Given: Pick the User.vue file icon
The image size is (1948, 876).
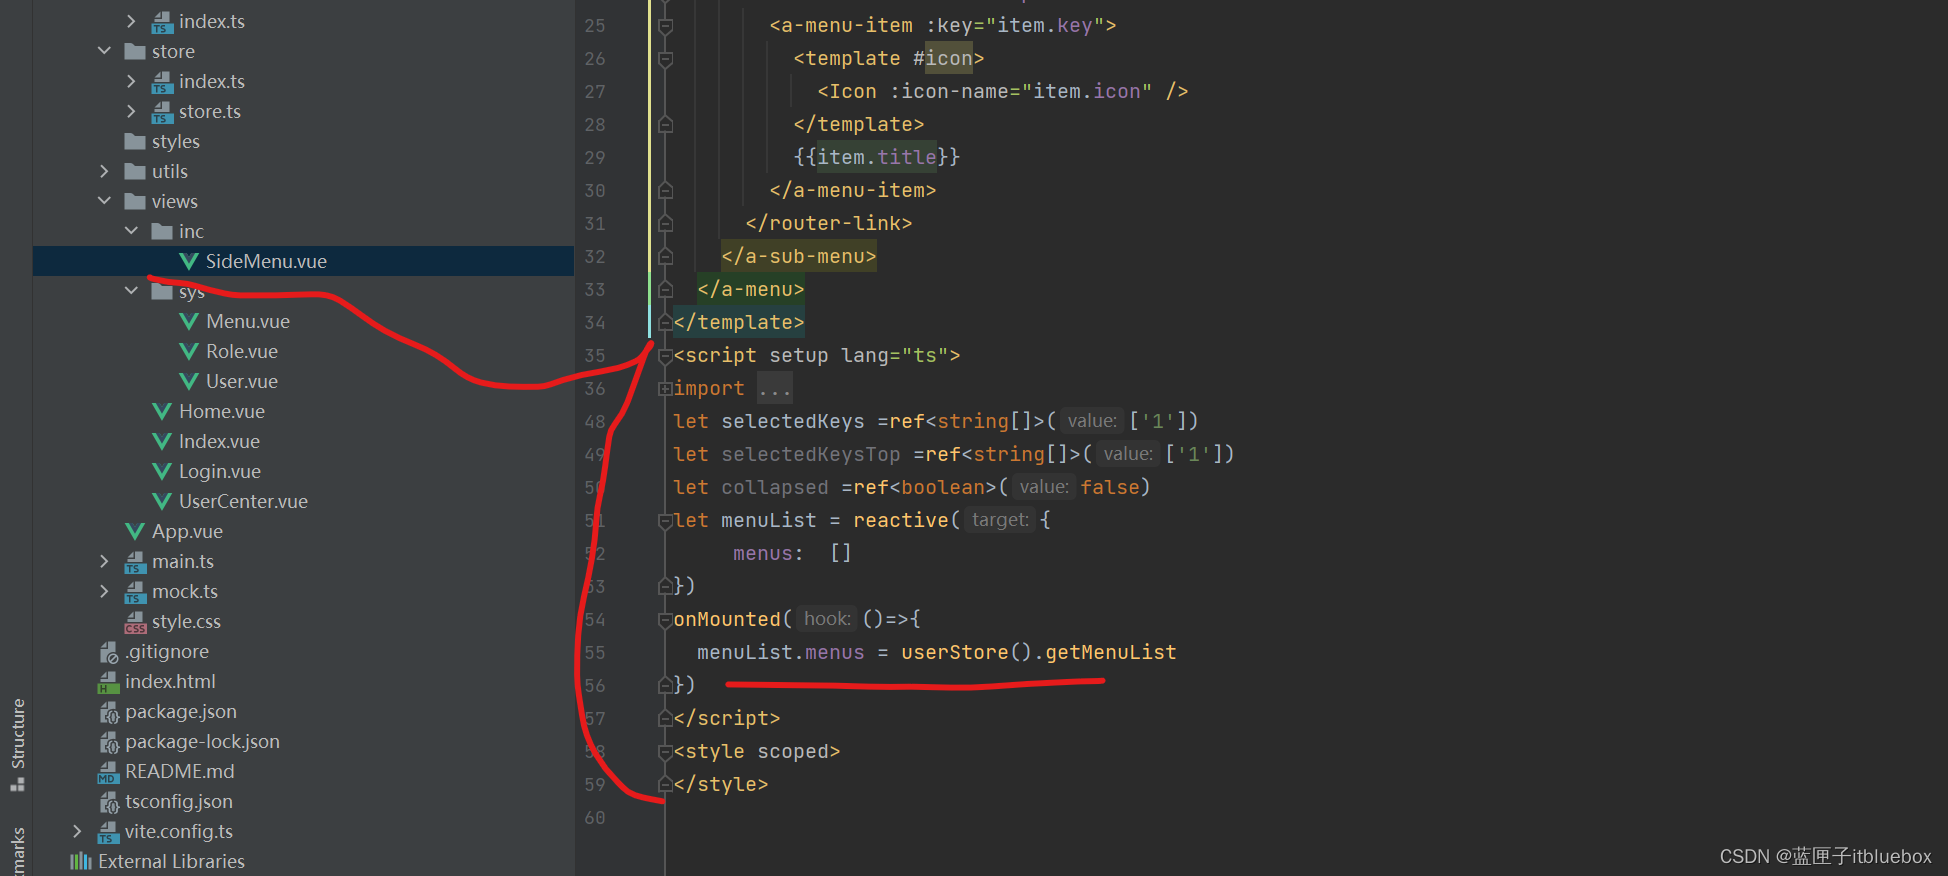Looking at the screenshot, I should (188, 381).
